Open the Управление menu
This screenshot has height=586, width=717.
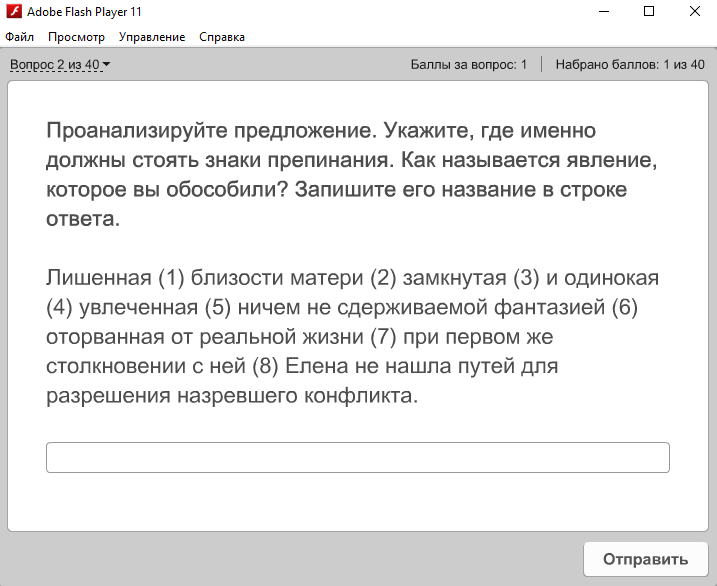(x=152, y=37)
